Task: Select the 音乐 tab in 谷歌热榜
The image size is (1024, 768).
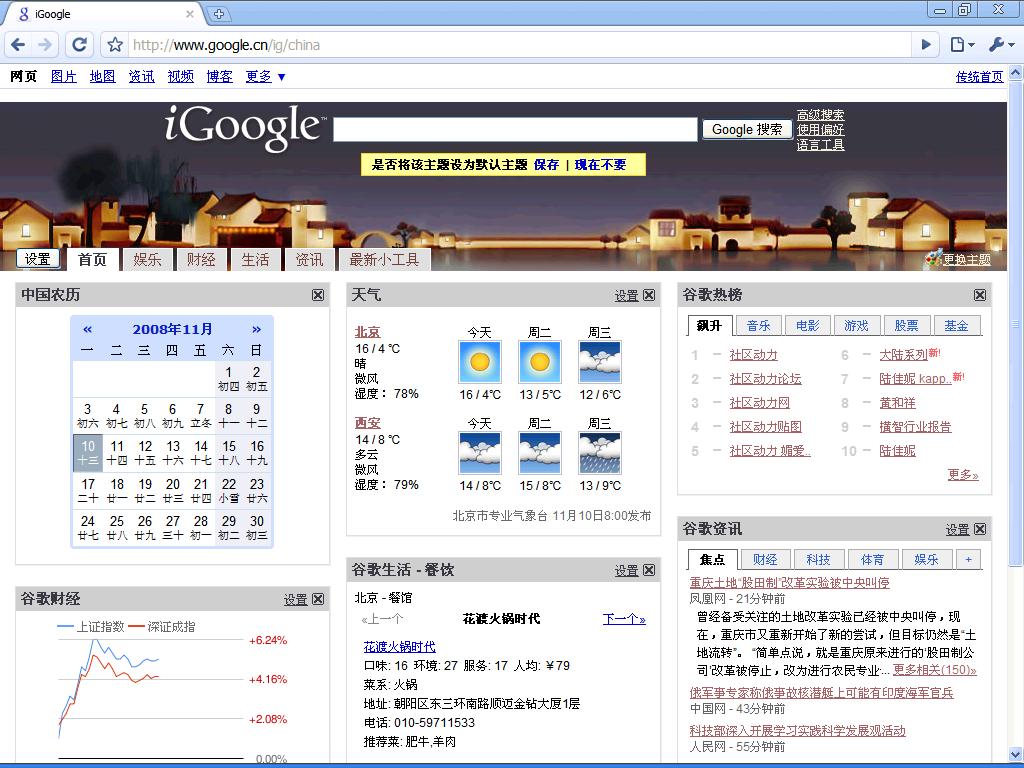Action: tap(758, 325)
